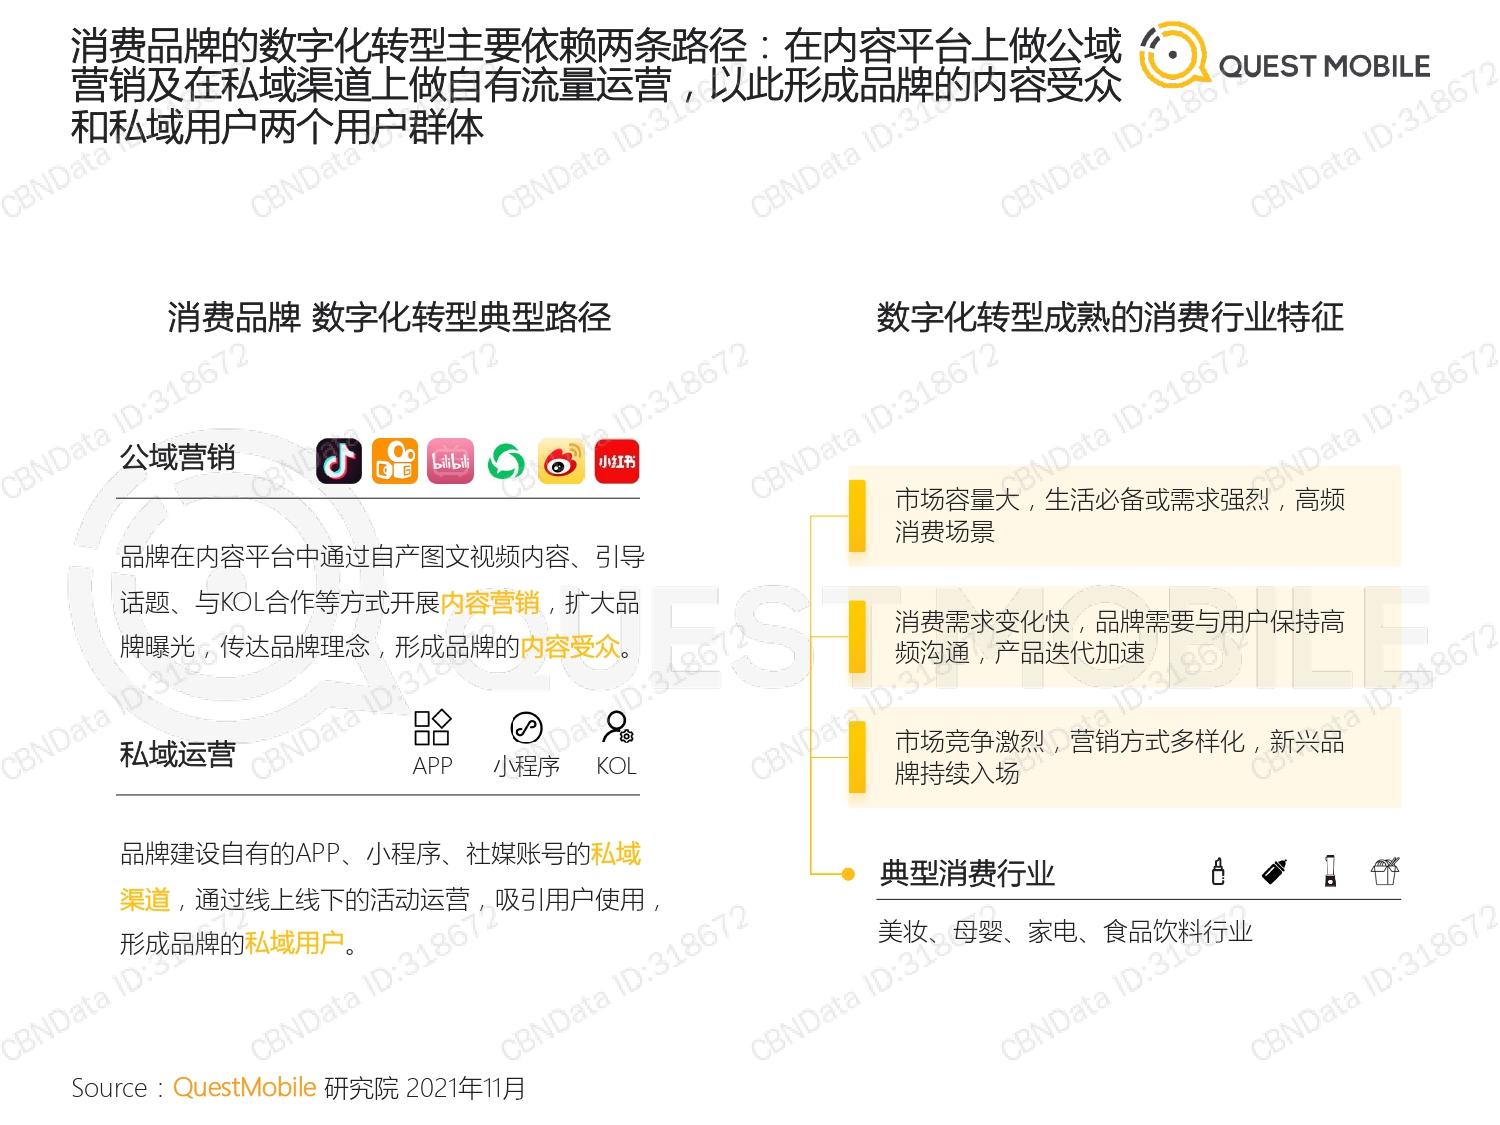Click the cosmetics lipstick icon
The image size is (1500, 1125).
1217,872
